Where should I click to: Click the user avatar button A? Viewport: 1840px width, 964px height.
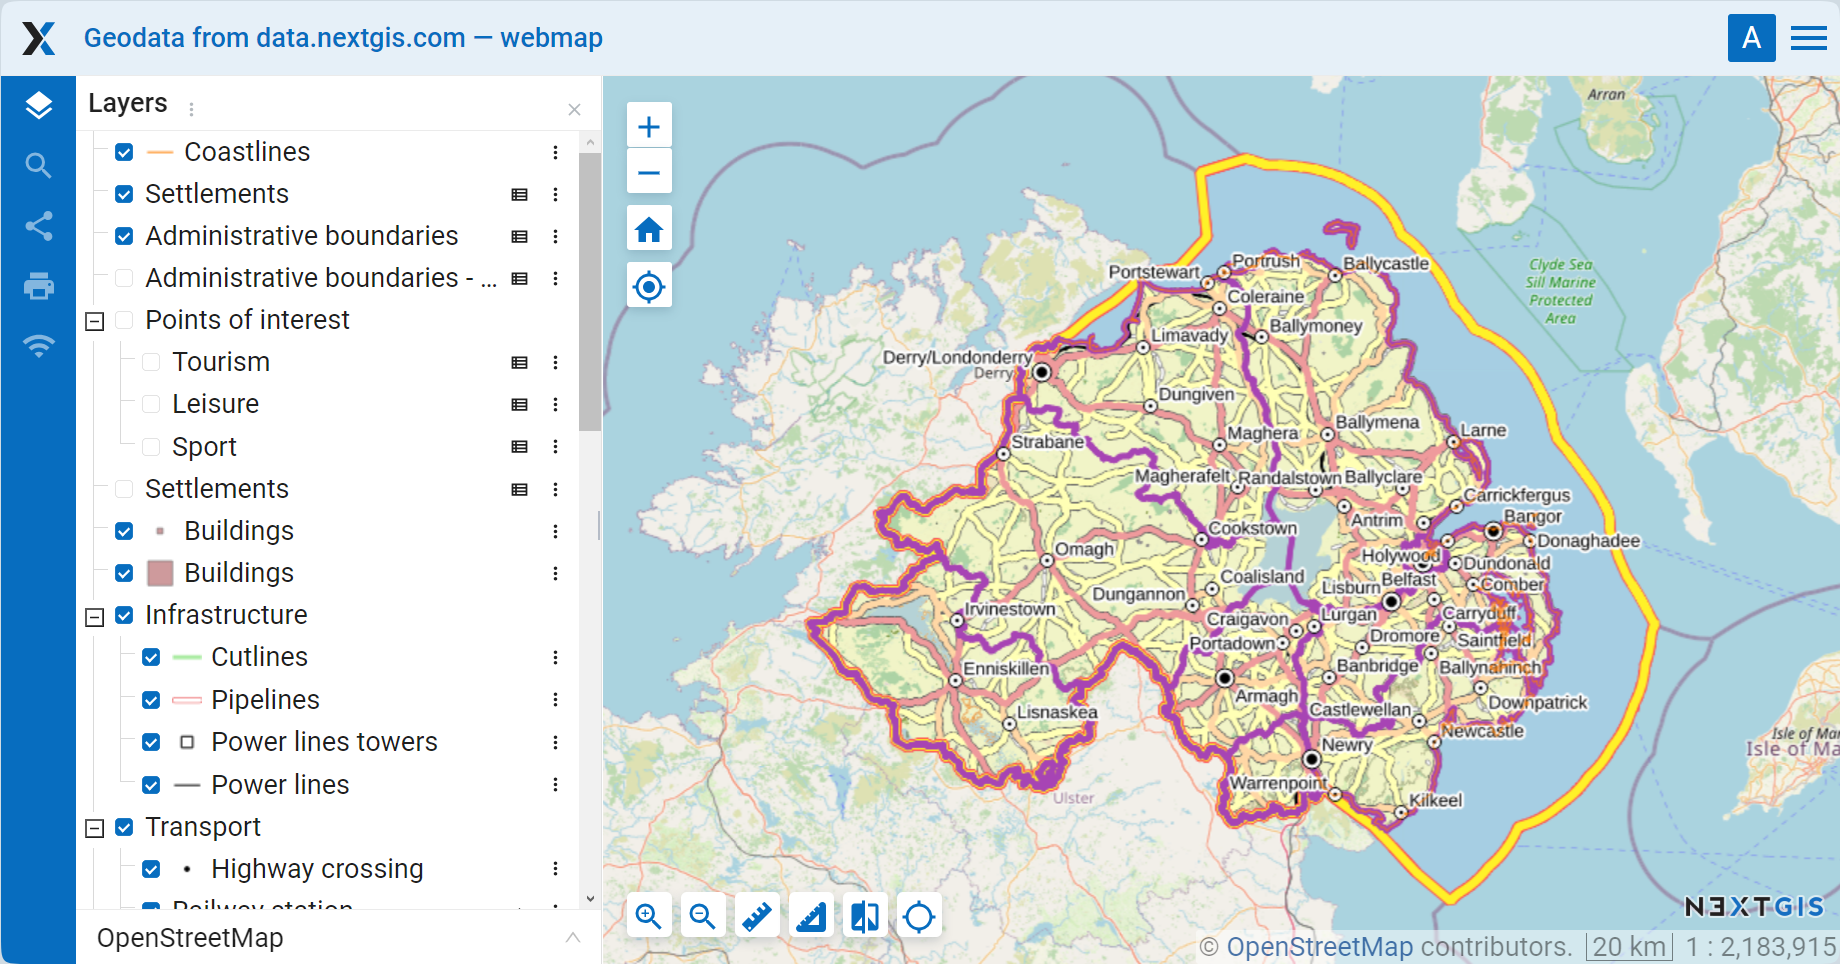1751,38
